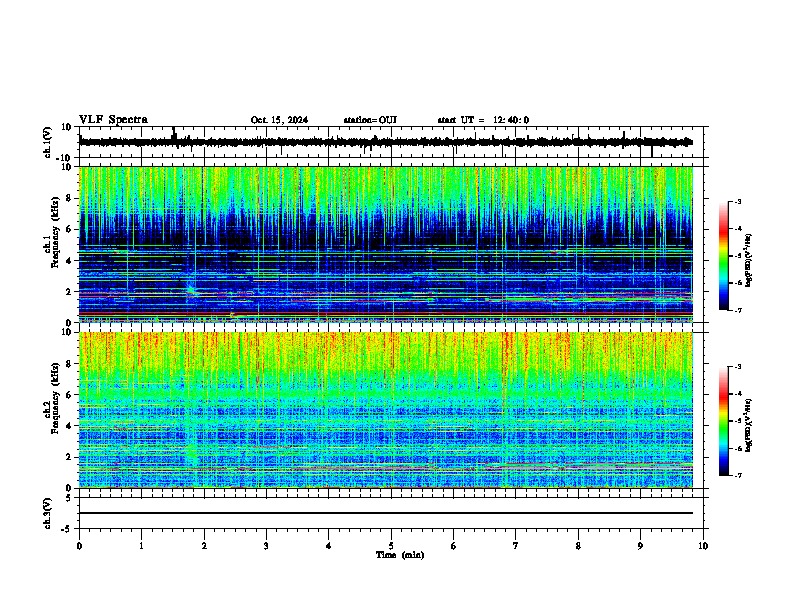The width and height of the screenshot is (792, 612).
Task: Click the "-3" label on ch.1 color bar
Action: click(x=737, y=202)
